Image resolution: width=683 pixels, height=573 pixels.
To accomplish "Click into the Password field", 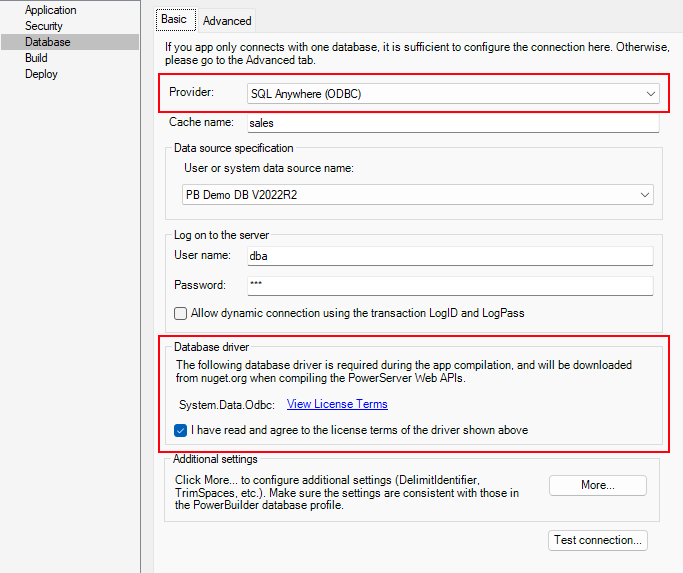I will click(449, 285).
